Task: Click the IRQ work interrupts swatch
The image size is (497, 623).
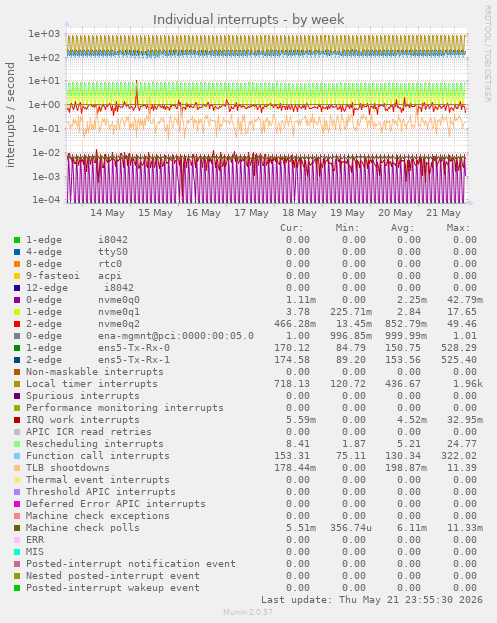Action: click(17, 420)
